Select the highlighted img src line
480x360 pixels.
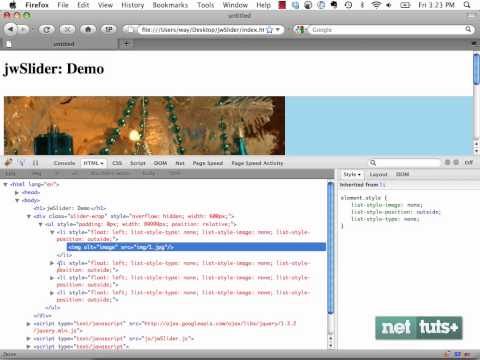pyautogui.click(x=196, y=247)
